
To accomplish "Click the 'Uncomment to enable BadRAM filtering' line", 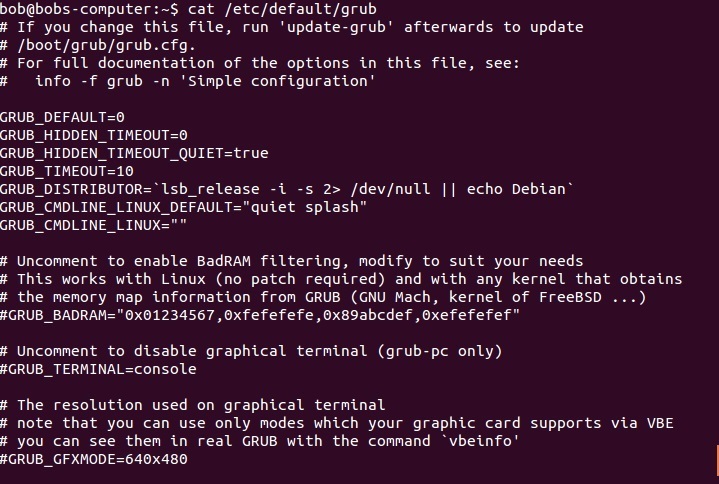I will click(x=292, y=261).
